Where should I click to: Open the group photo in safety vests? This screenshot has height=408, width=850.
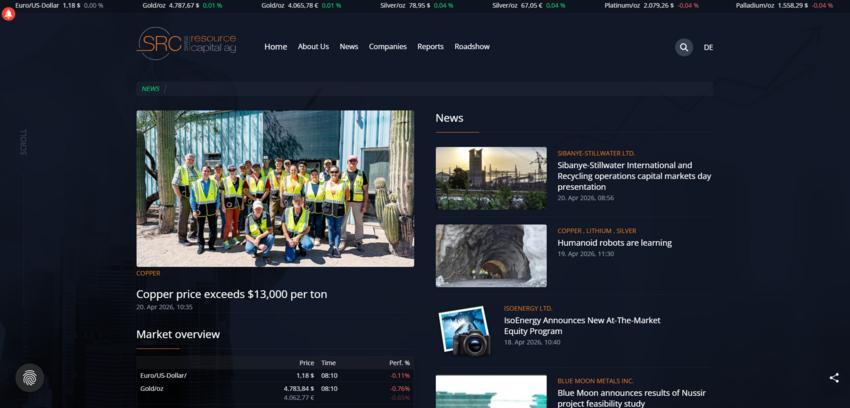275,189
